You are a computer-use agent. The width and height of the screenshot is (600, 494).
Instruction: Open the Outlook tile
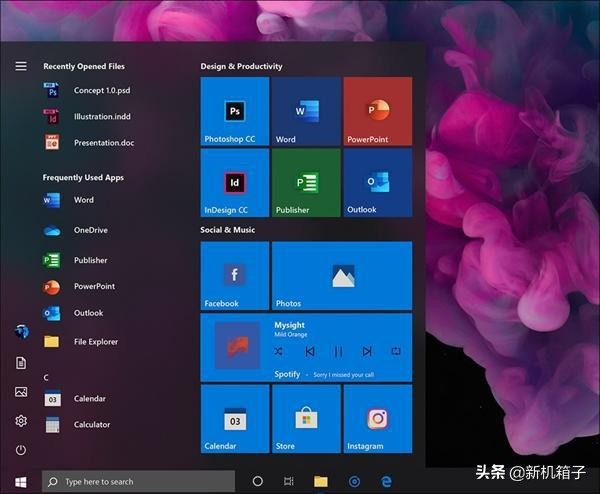[x=378, y=183]
